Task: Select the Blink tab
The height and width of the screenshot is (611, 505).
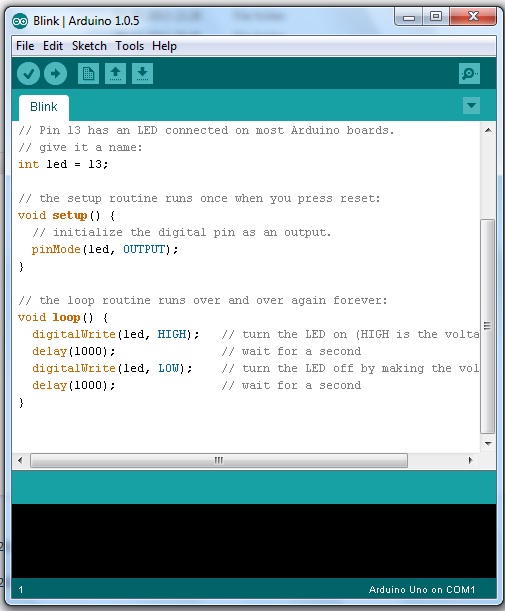Action: click(x=44, y=107)
